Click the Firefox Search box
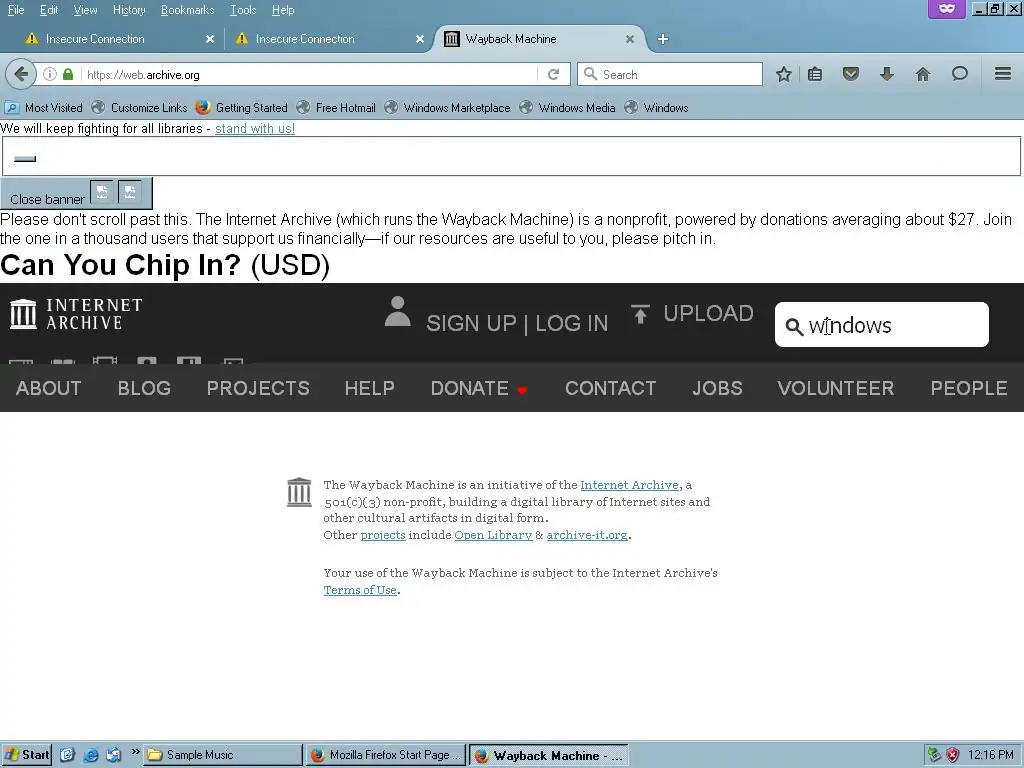1024x768 pixels. point(669,74)
